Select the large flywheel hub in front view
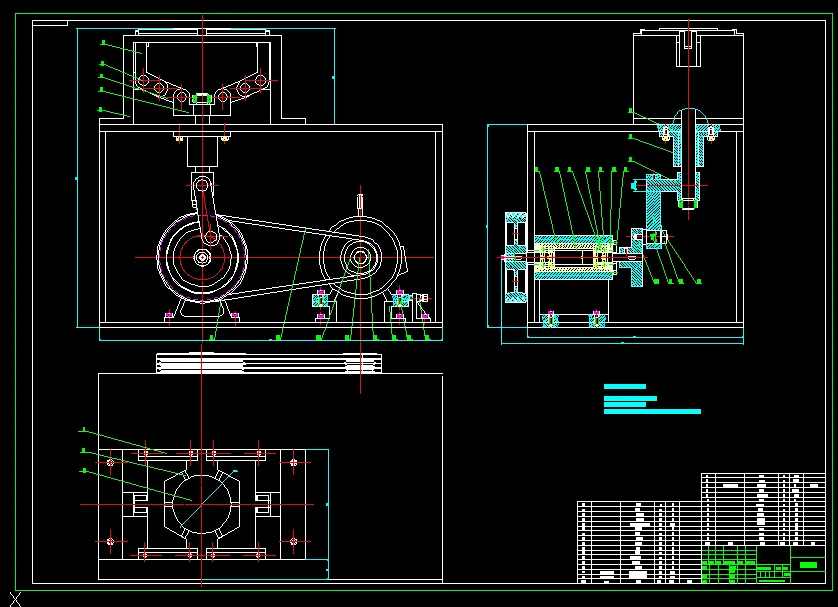The image size is (838, 607). tap(202, 257)
